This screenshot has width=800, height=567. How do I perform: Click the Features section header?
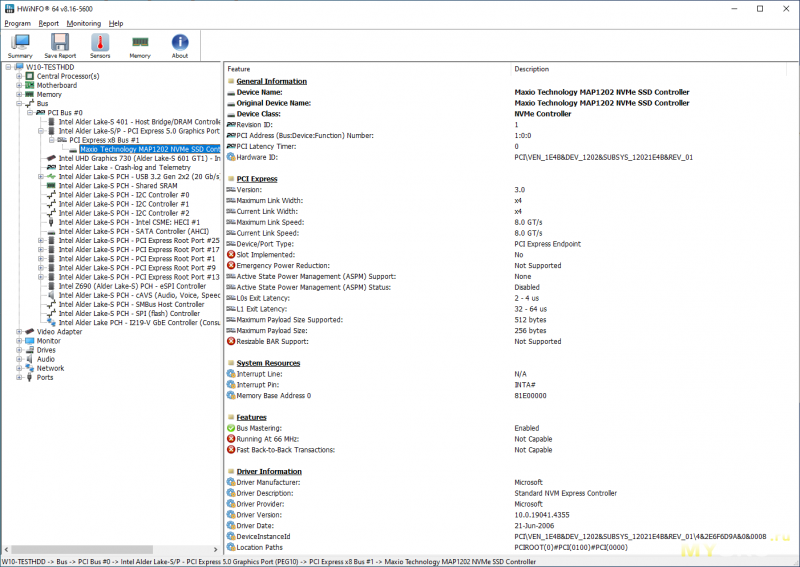(x=251, y=417)
